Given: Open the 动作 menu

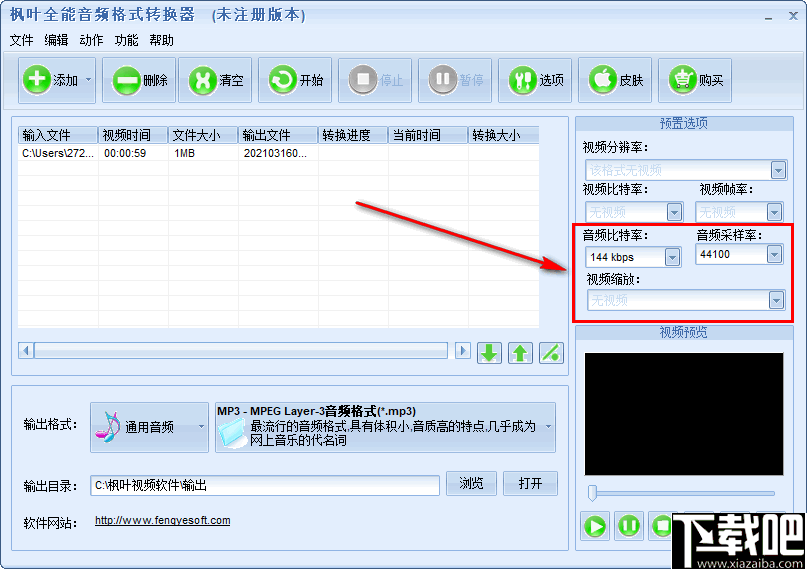Looking at the screenshot, I should 91,40.
